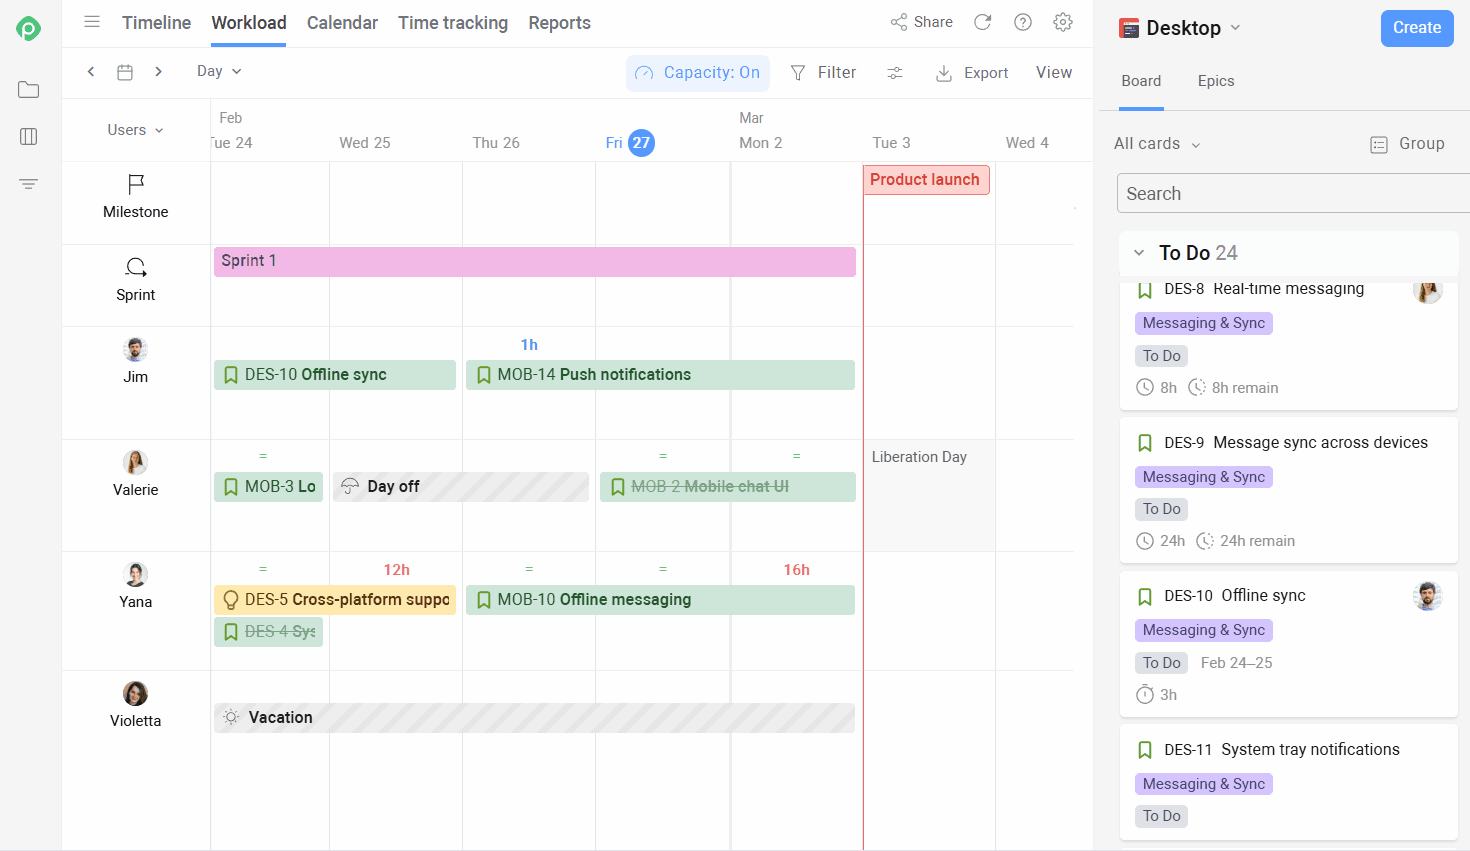Click the Messaging & Sync tag on DES-9

pyautogui.click(x=1204, y=477)
